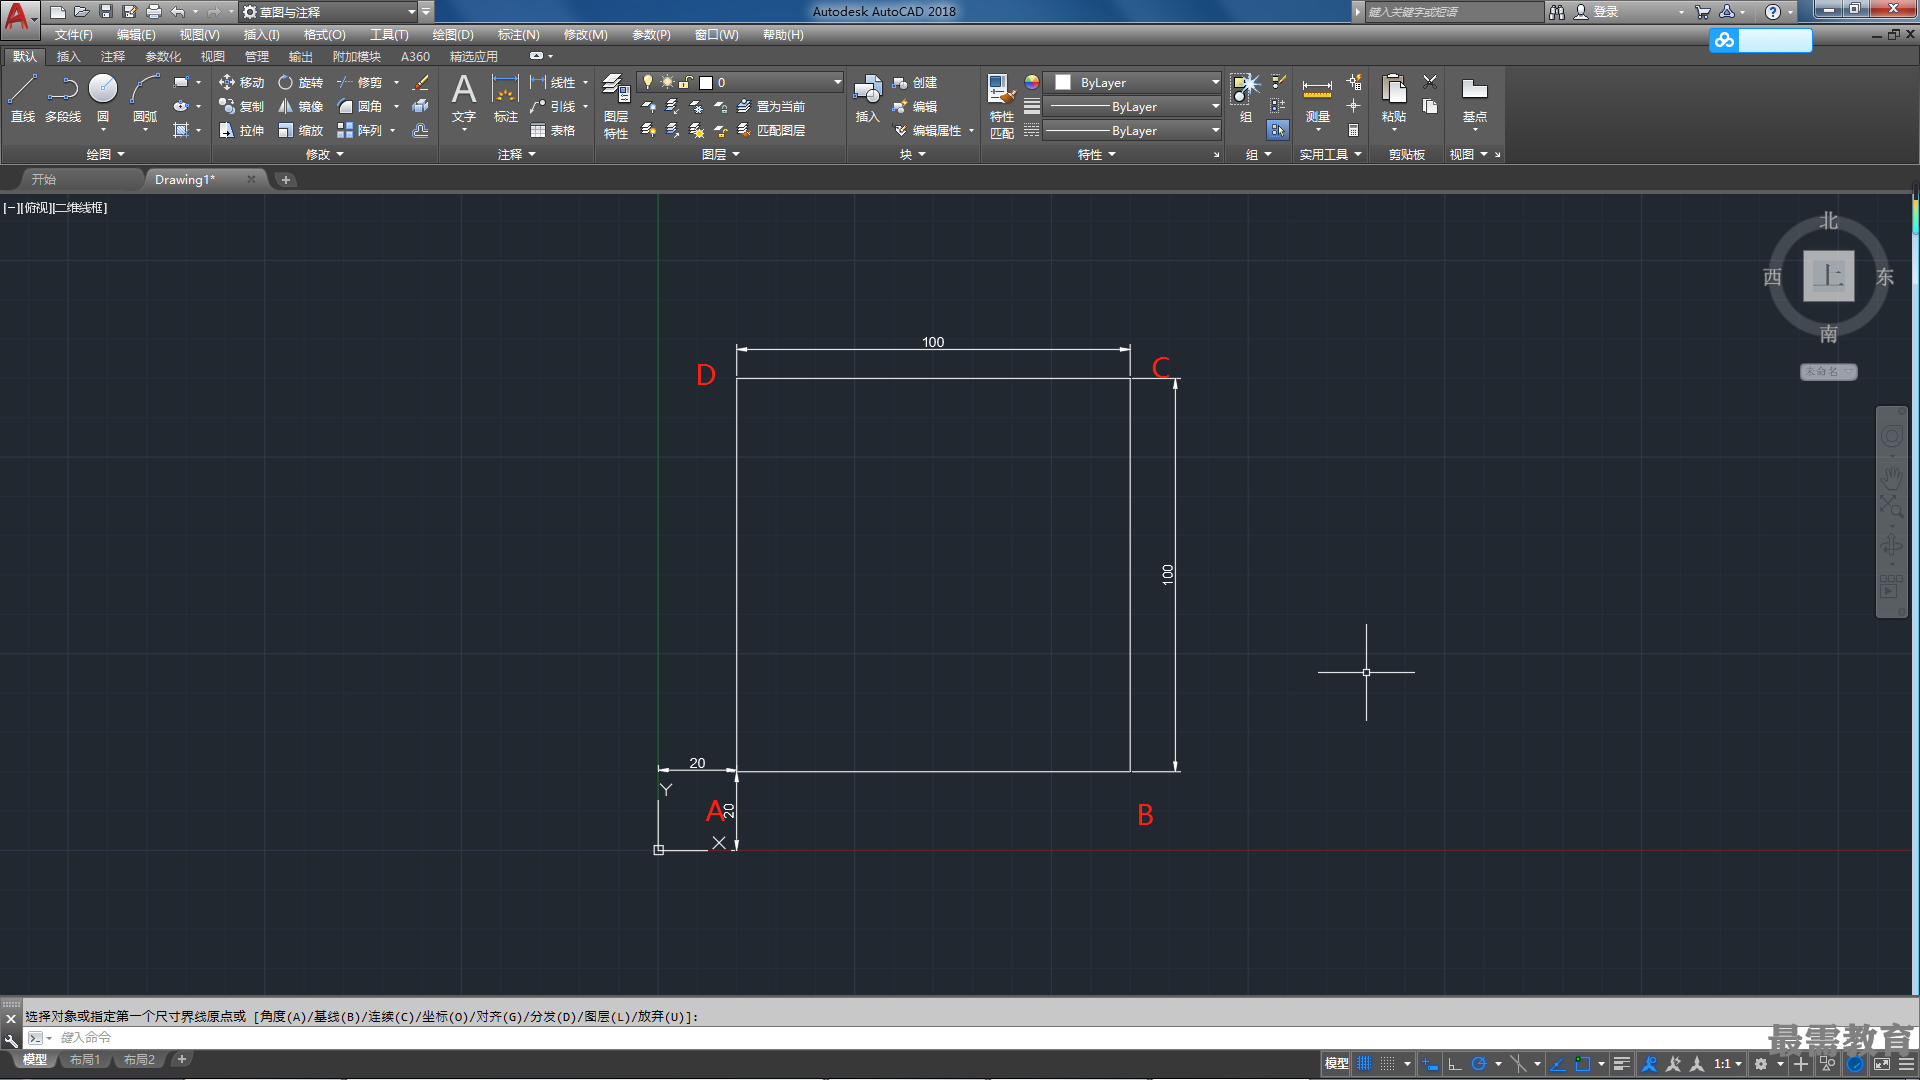Viewport: 1920px width, 1080px height.
Task: Switch to the 注释 ribbon tab
Action: point(113,56)
